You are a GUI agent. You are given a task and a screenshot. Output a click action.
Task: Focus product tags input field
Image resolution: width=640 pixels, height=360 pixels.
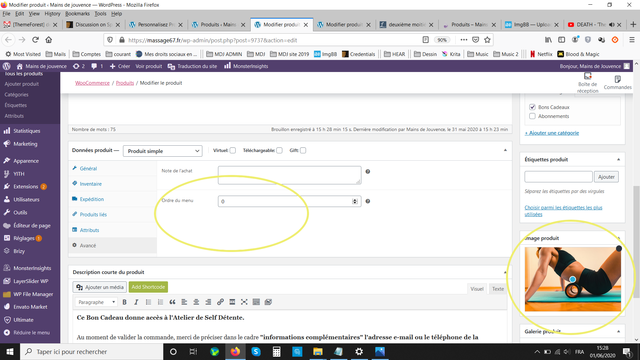(558, 177)
